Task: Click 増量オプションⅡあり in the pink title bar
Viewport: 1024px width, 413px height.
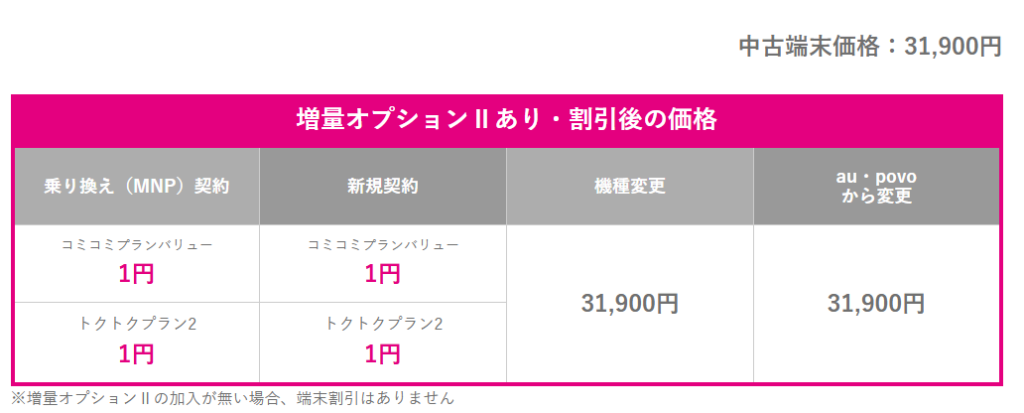Action: [x=406, y=119]
